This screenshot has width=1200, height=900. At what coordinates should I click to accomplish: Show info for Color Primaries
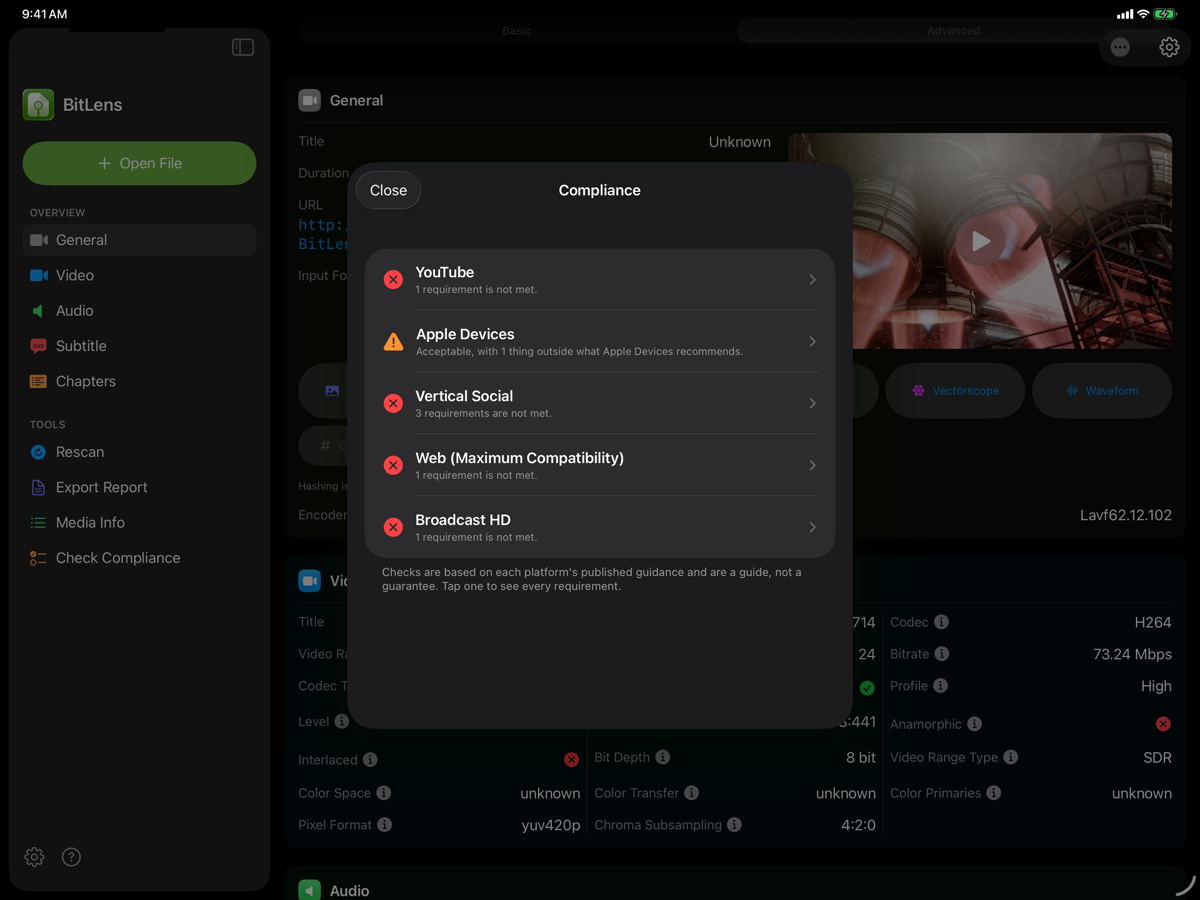point(994,793)
